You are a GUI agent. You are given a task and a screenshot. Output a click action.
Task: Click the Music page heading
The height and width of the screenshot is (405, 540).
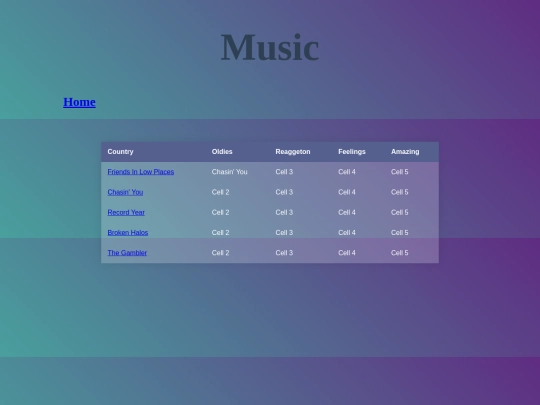click(270, 47)
